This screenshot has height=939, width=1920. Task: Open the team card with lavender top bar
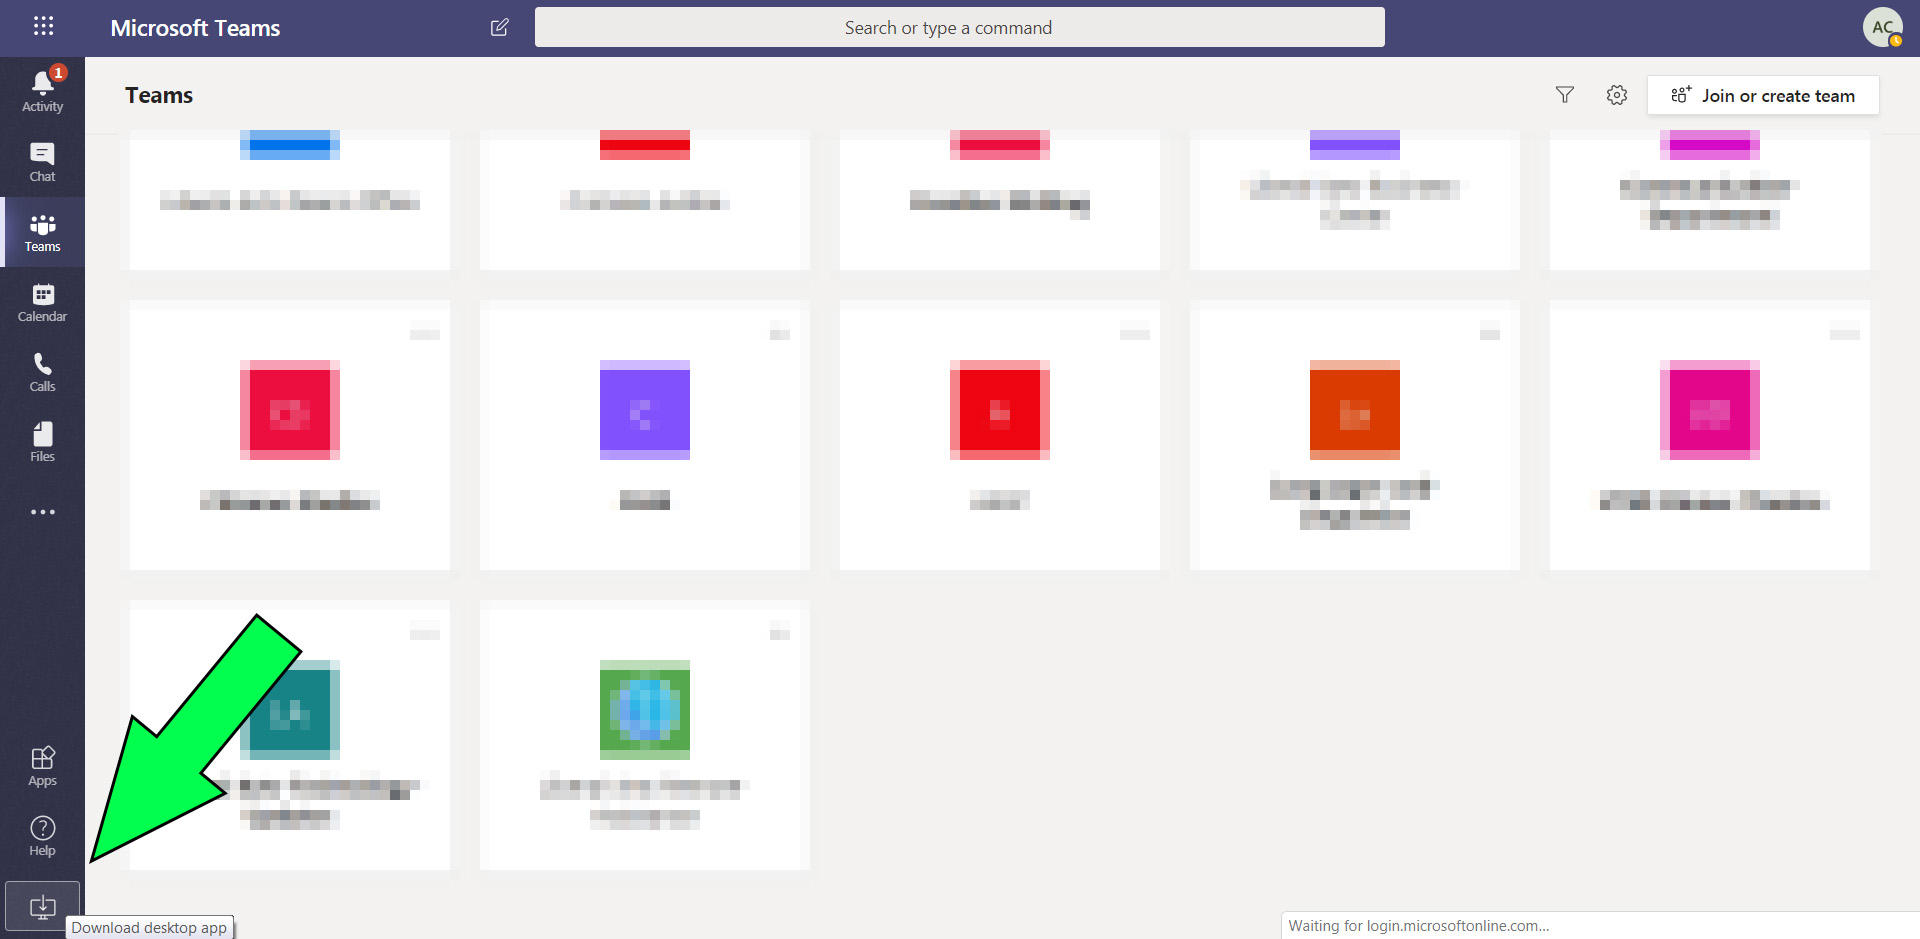pyautogui.click(x=1355, y=200)
